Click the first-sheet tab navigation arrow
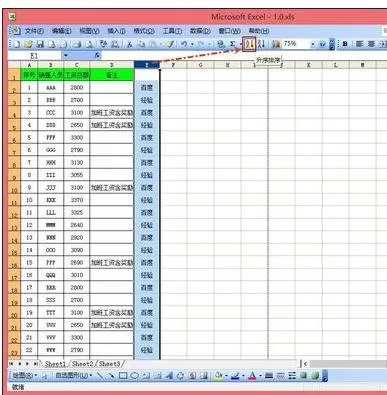Image resolution: width=387 pixels, height=395 pixels. (12, 364)
